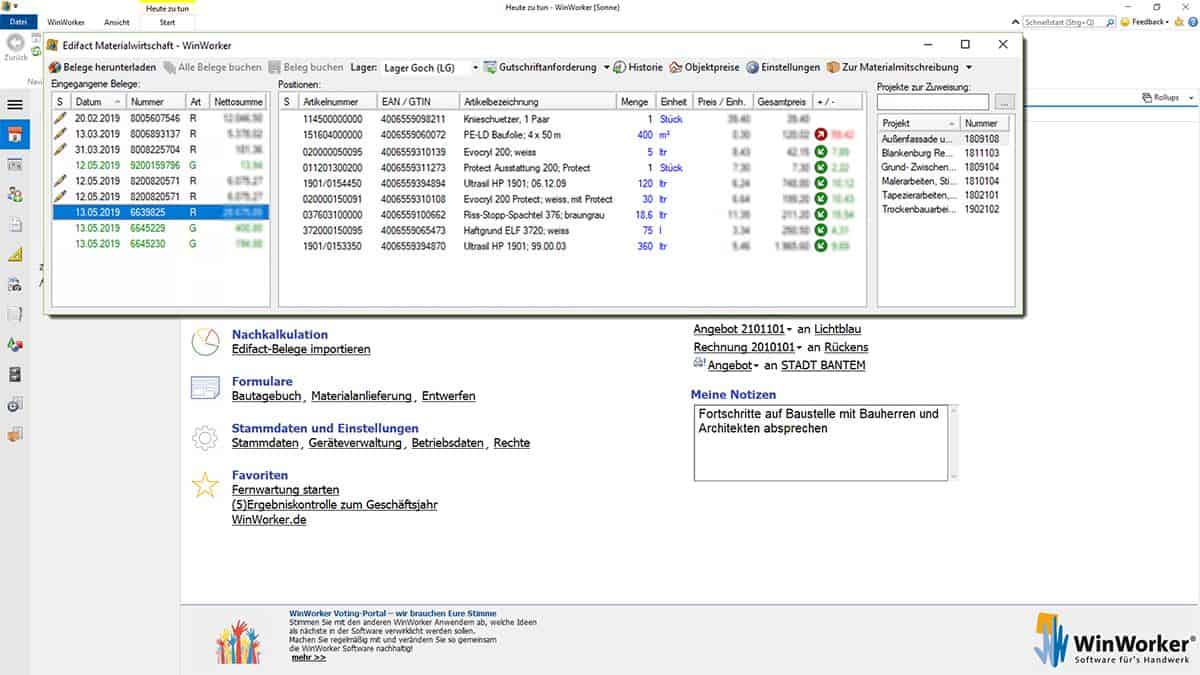Open Einstellungen in the Edifact toolbar

pyautogui.click(x=783, y=67)
